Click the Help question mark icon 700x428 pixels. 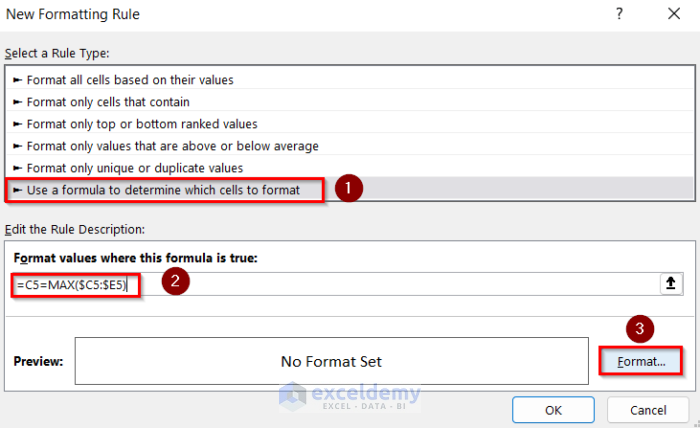click(620, 14)
